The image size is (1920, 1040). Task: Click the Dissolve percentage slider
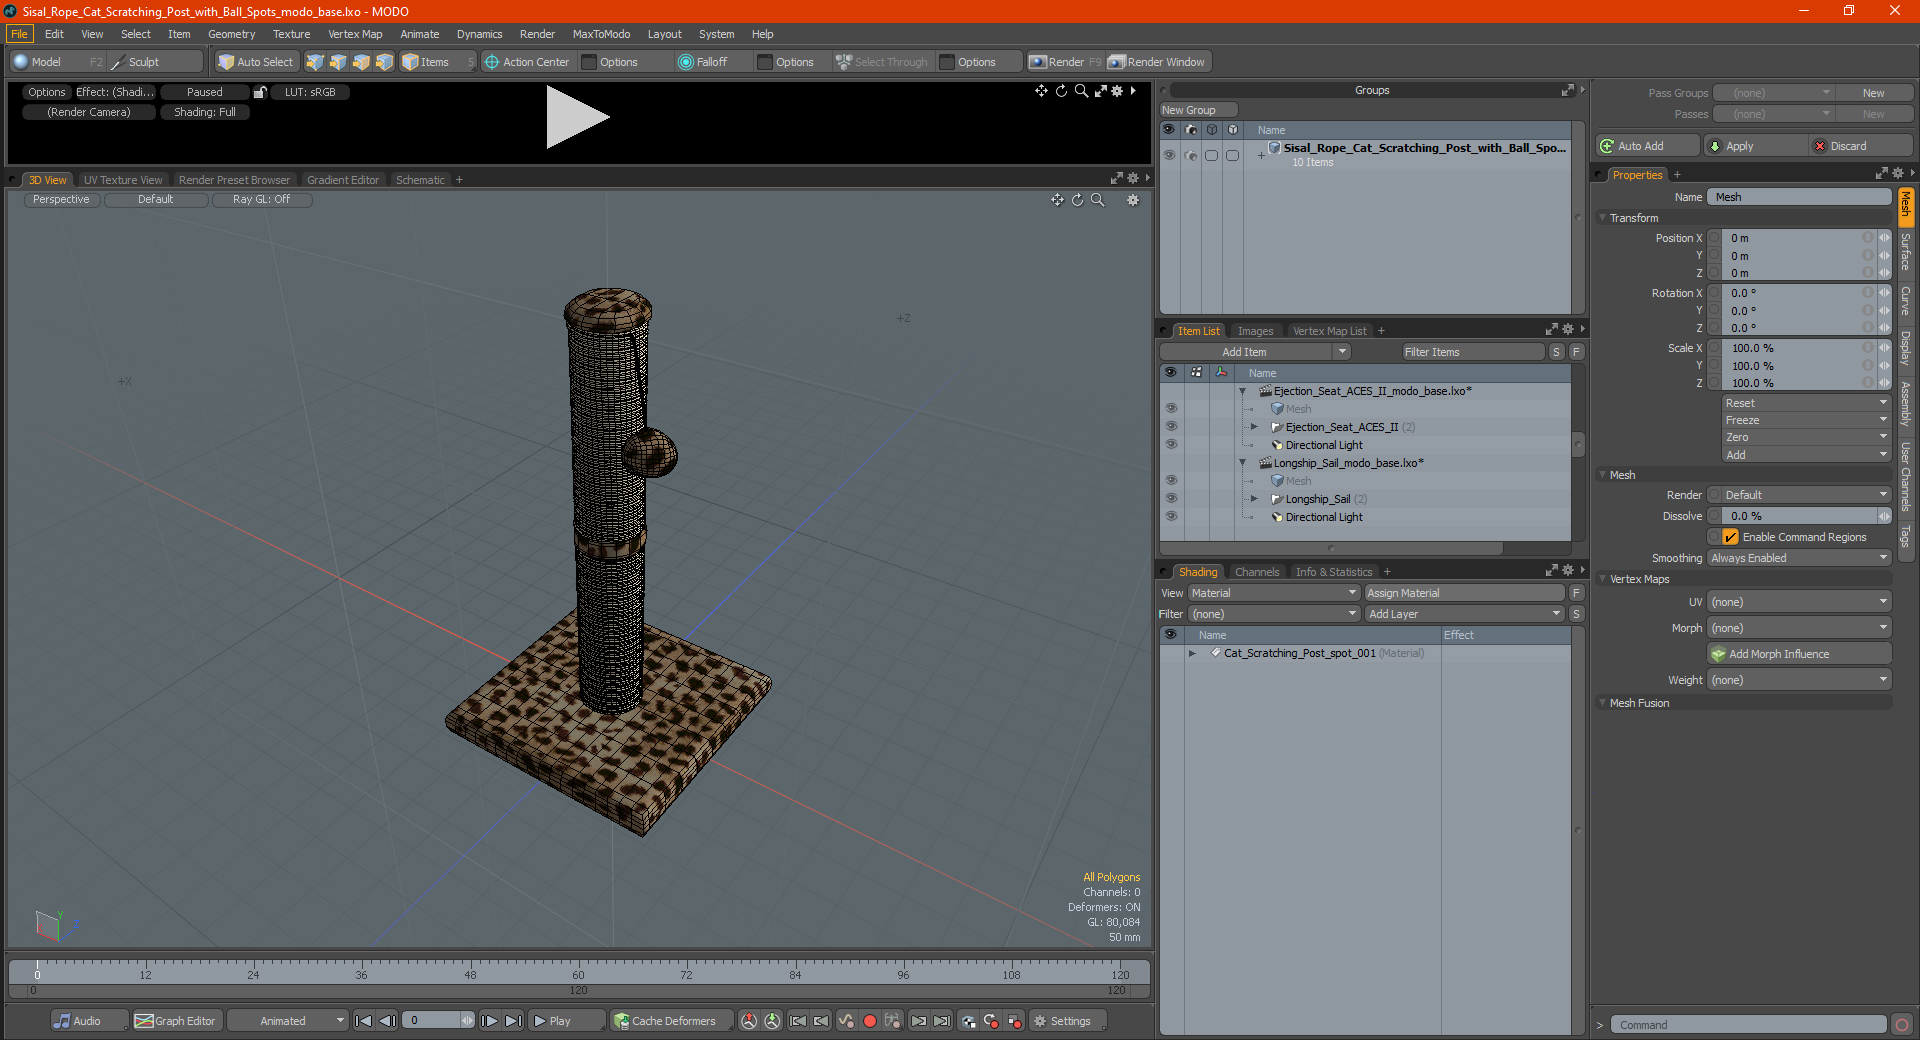1799,516
